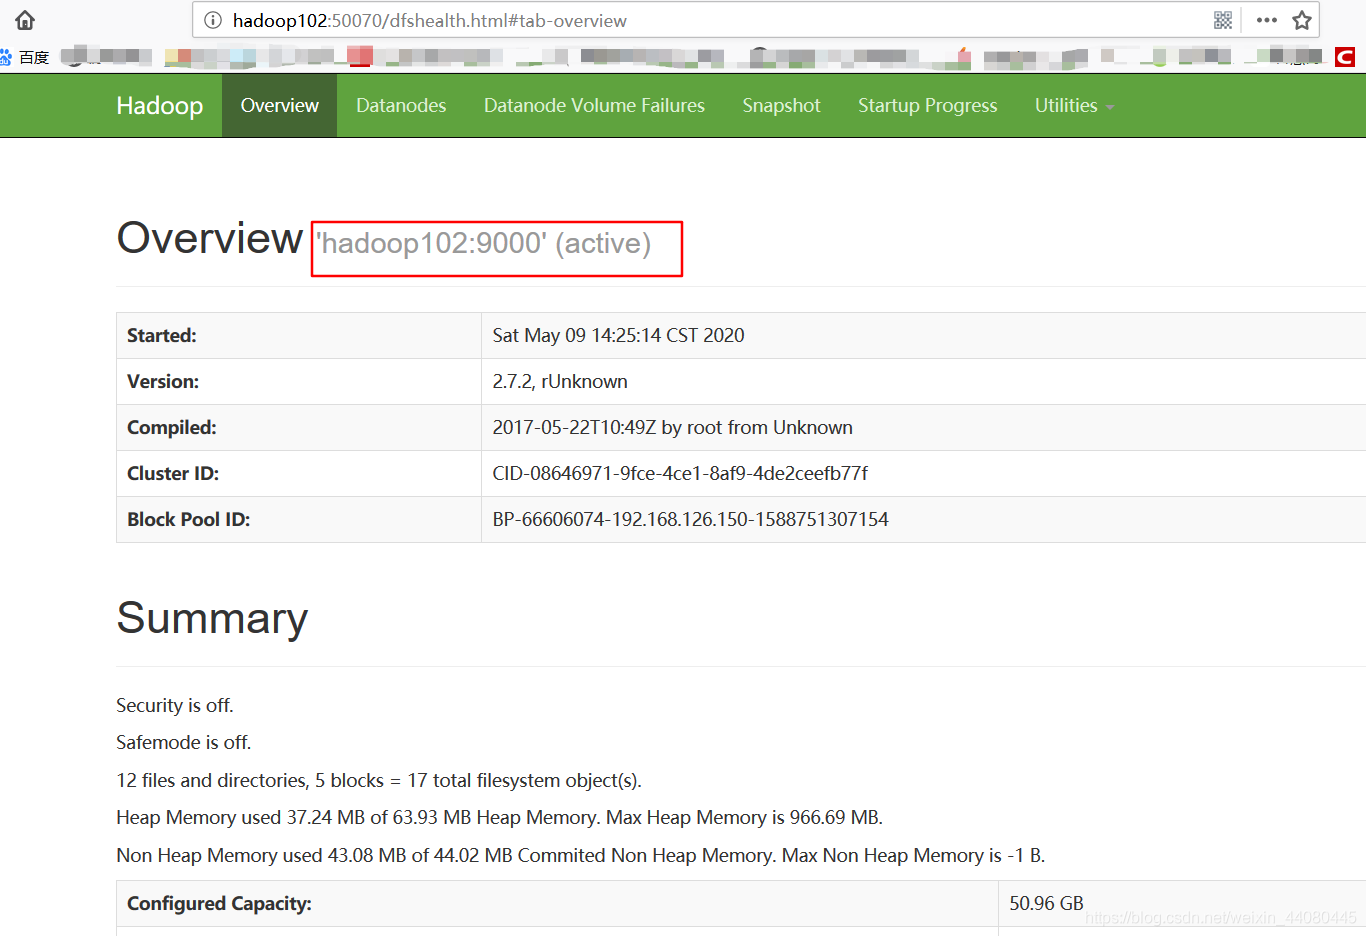Image resolution: width=1366 pixels, height=936 pixels.
Task: Open the three-dot page actions menu
Action: (1266, 20)
